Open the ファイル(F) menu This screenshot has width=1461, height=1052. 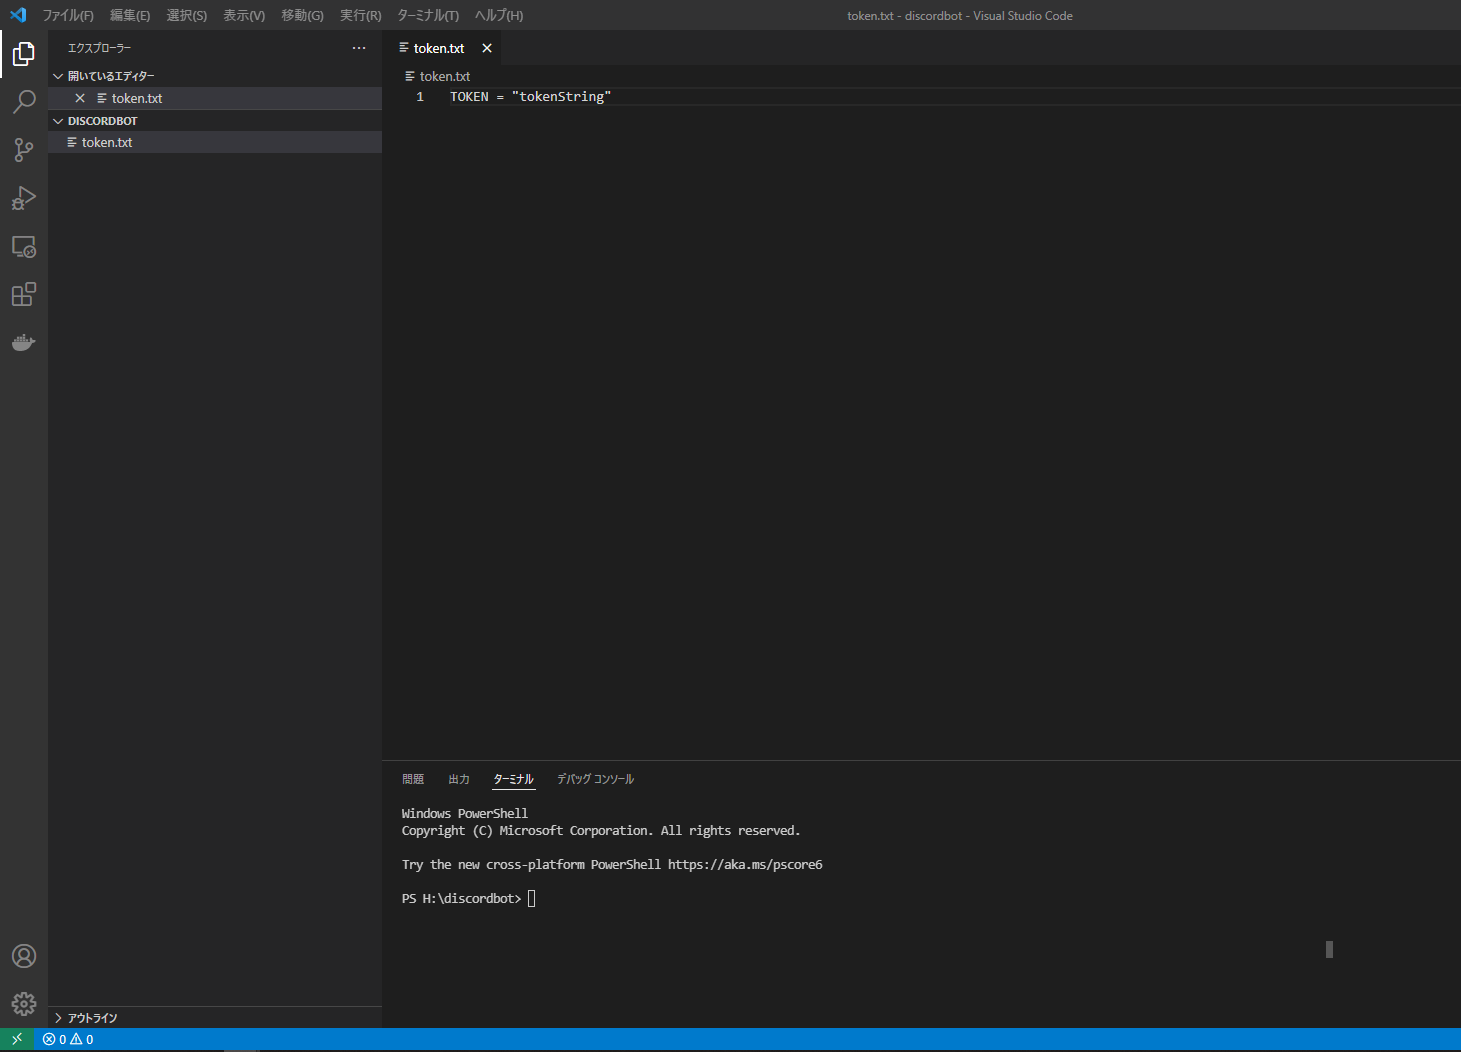point(66,15)
